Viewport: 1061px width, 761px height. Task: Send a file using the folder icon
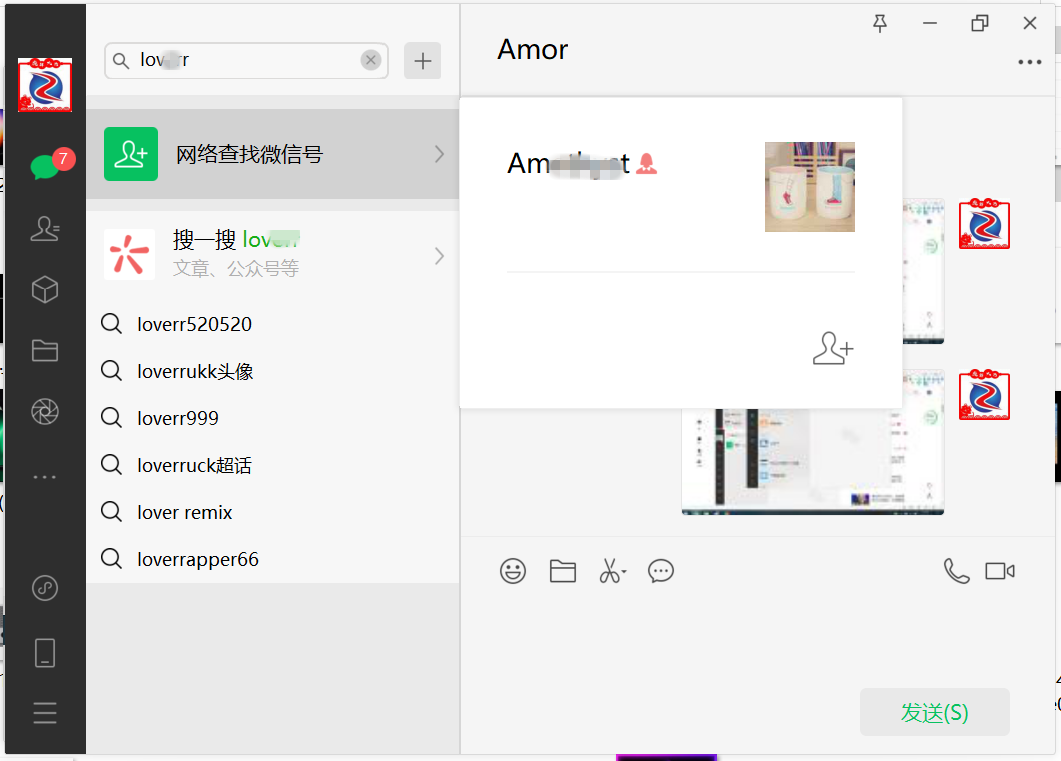coord(562,571)
